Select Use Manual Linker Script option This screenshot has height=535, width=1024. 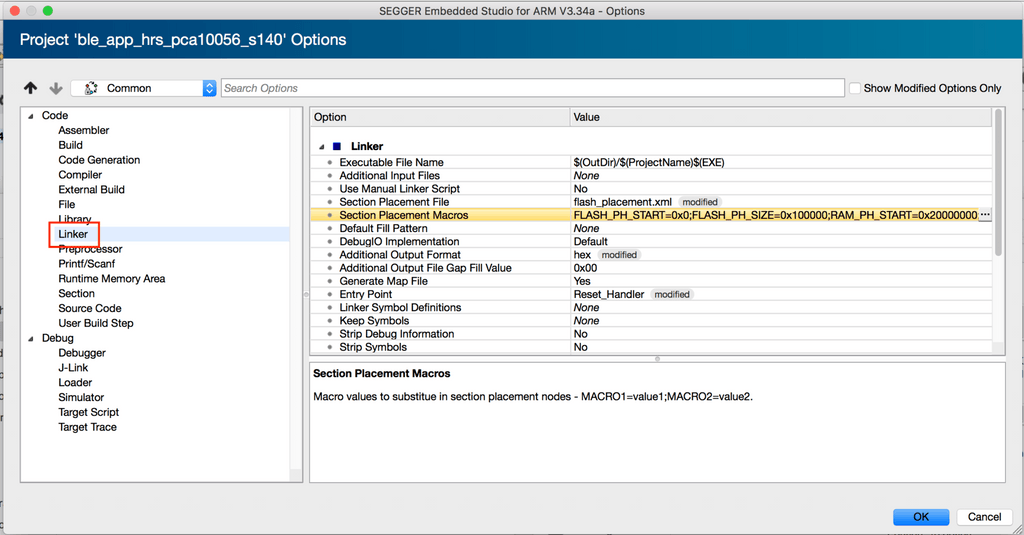click(400, 189)
